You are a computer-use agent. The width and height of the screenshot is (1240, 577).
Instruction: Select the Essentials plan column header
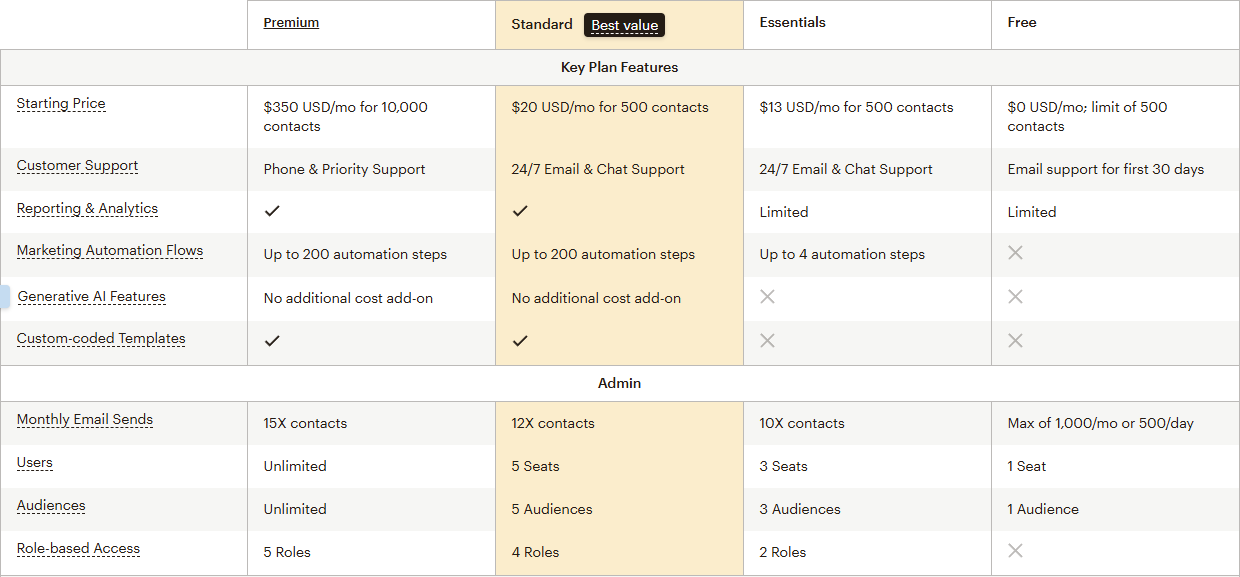click(x=793, y=22)
